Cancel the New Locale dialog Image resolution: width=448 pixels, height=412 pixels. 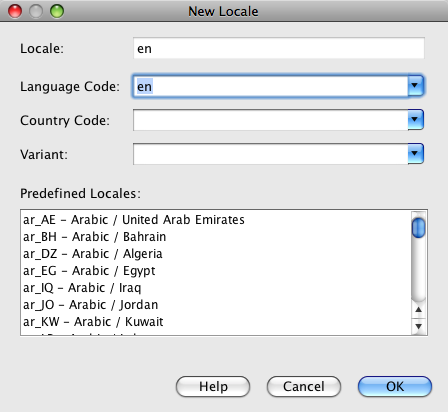[304, 387]
